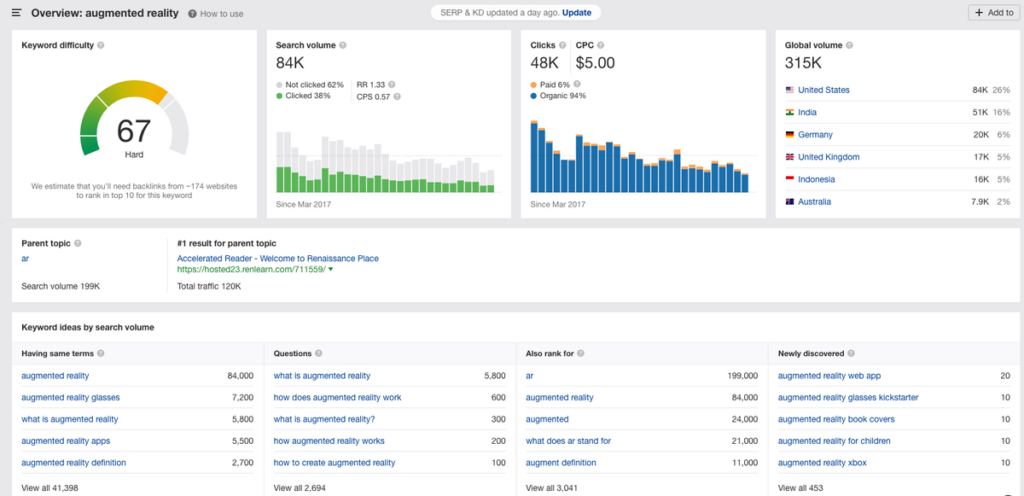Open 'augmented reality xbox' keyword
1024x496 pixels.
tap(822, 463)
